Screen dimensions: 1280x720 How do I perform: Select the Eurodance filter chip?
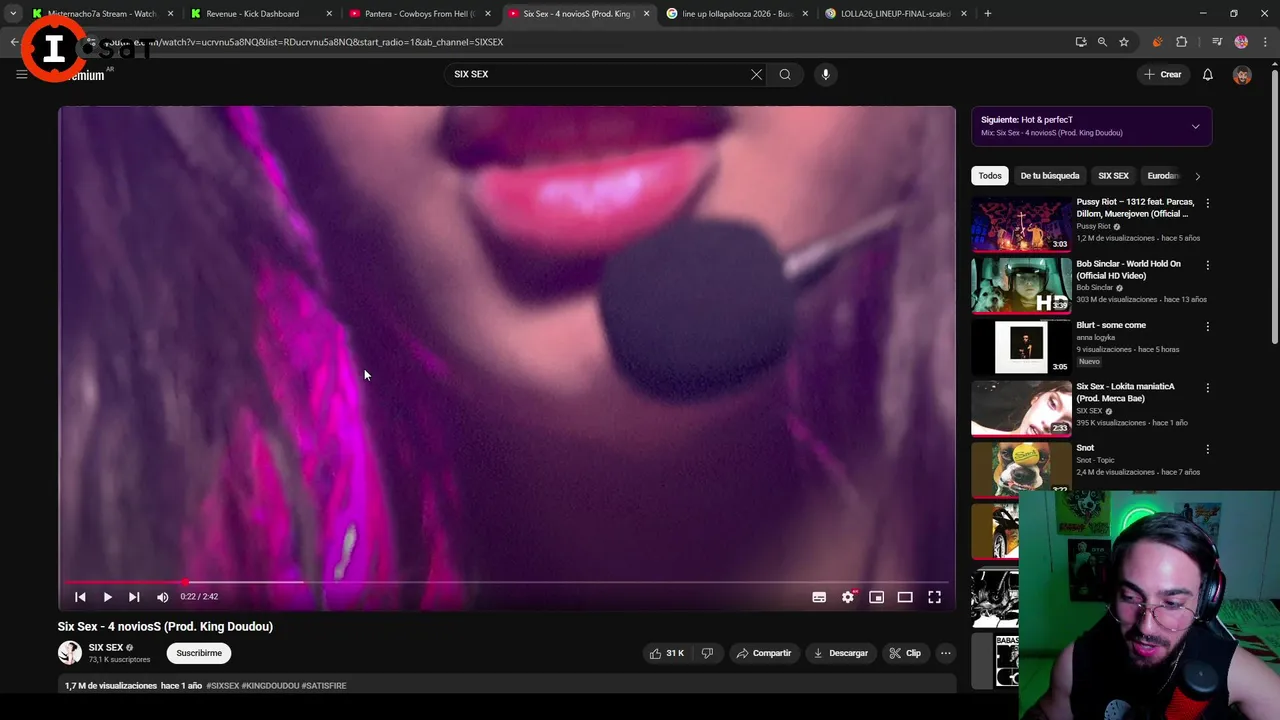[x=1163, y=176]
